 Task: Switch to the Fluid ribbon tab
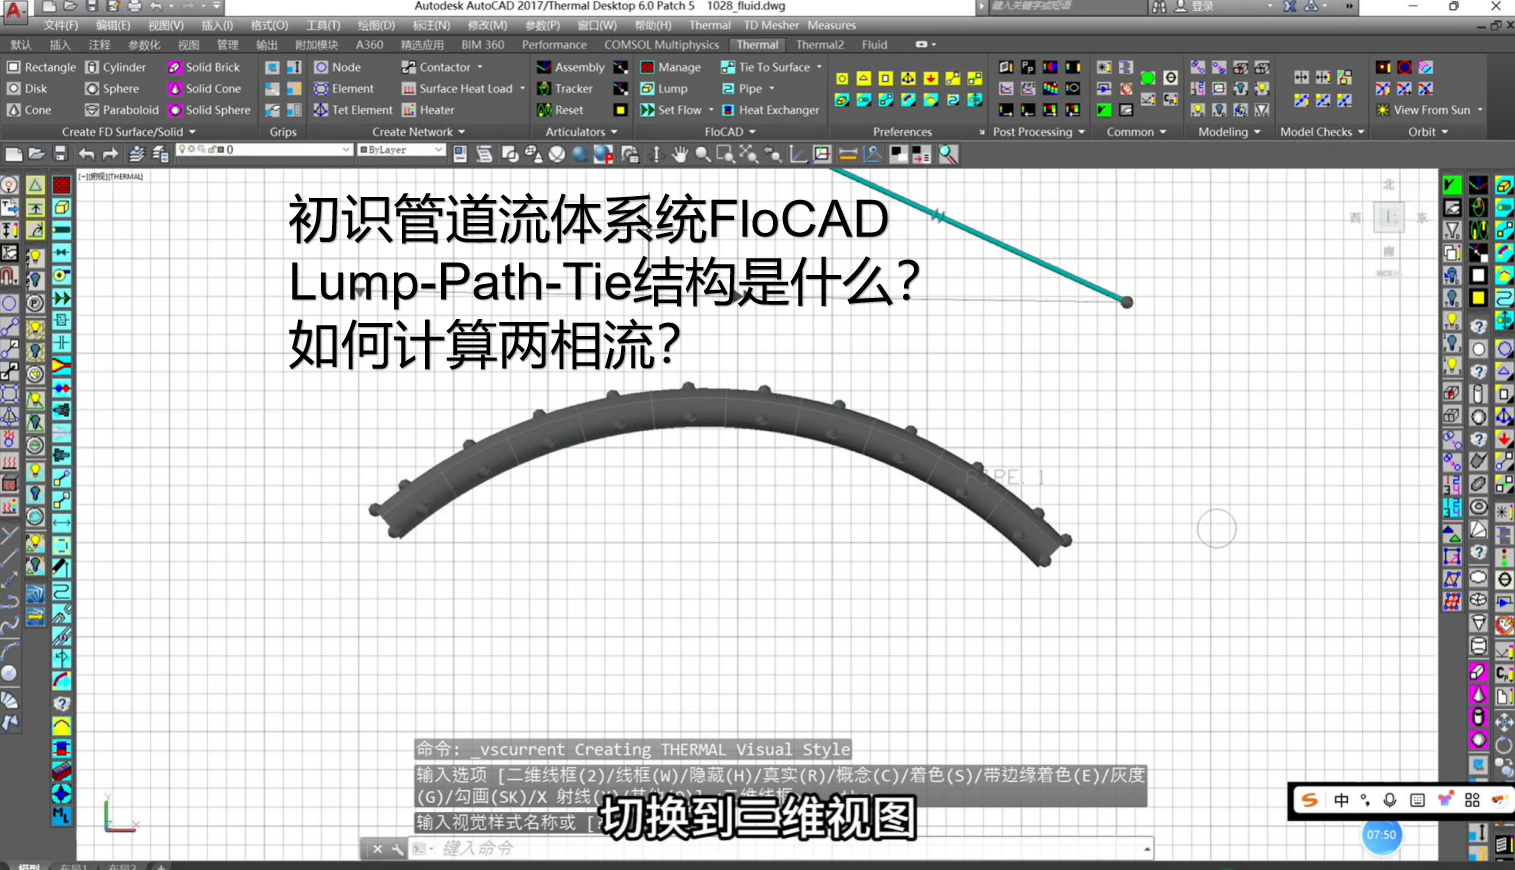[x=875, y=45]
